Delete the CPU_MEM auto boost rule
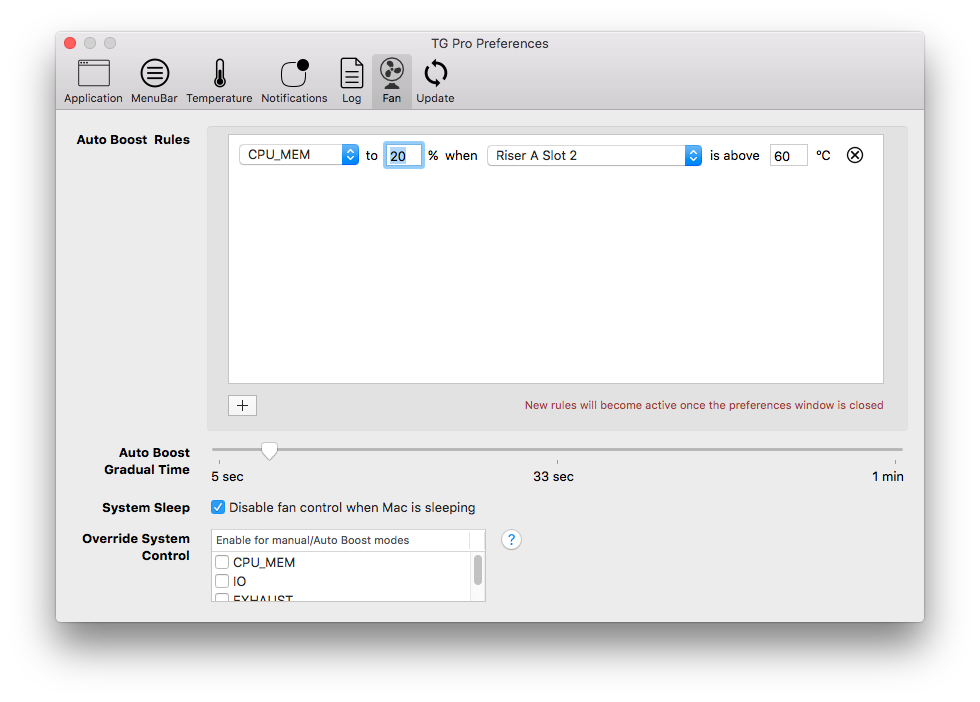This screenshot has height=702, width=980. pyautogui.click(x=854, y=155)
